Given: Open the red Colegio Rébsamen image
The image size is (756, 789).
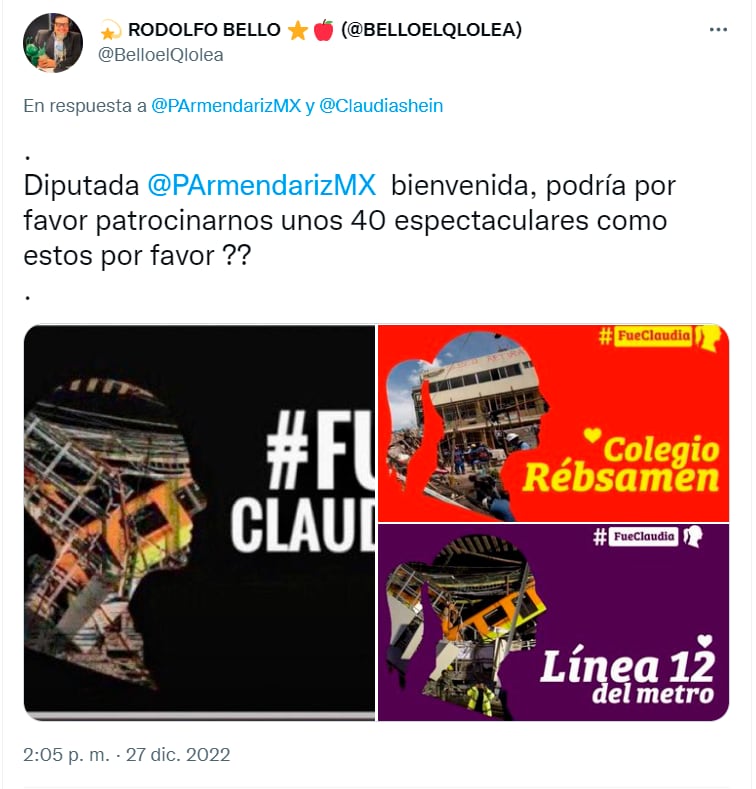Looking at the screenshot, I should tap(553, 423).
